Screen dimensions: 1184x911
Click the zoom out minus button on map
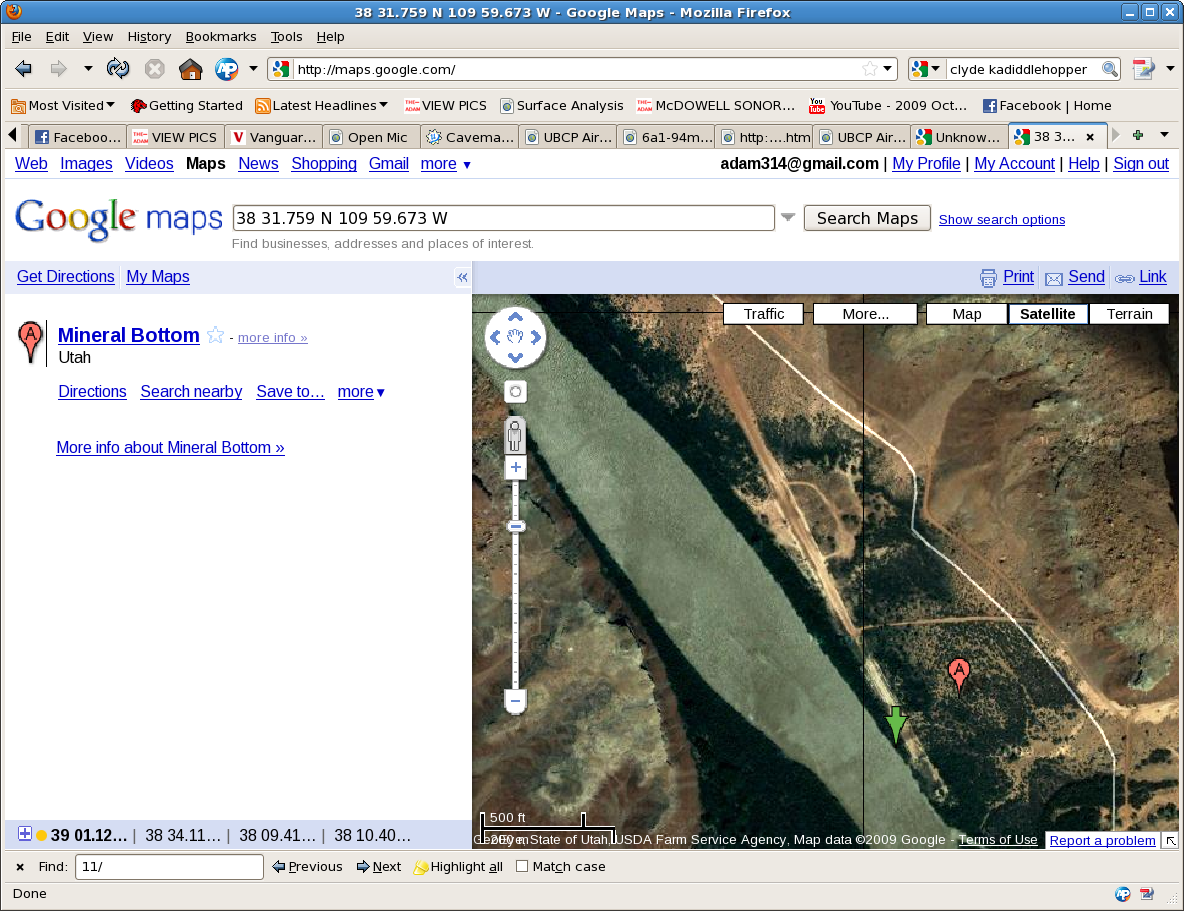click(516, 701)
